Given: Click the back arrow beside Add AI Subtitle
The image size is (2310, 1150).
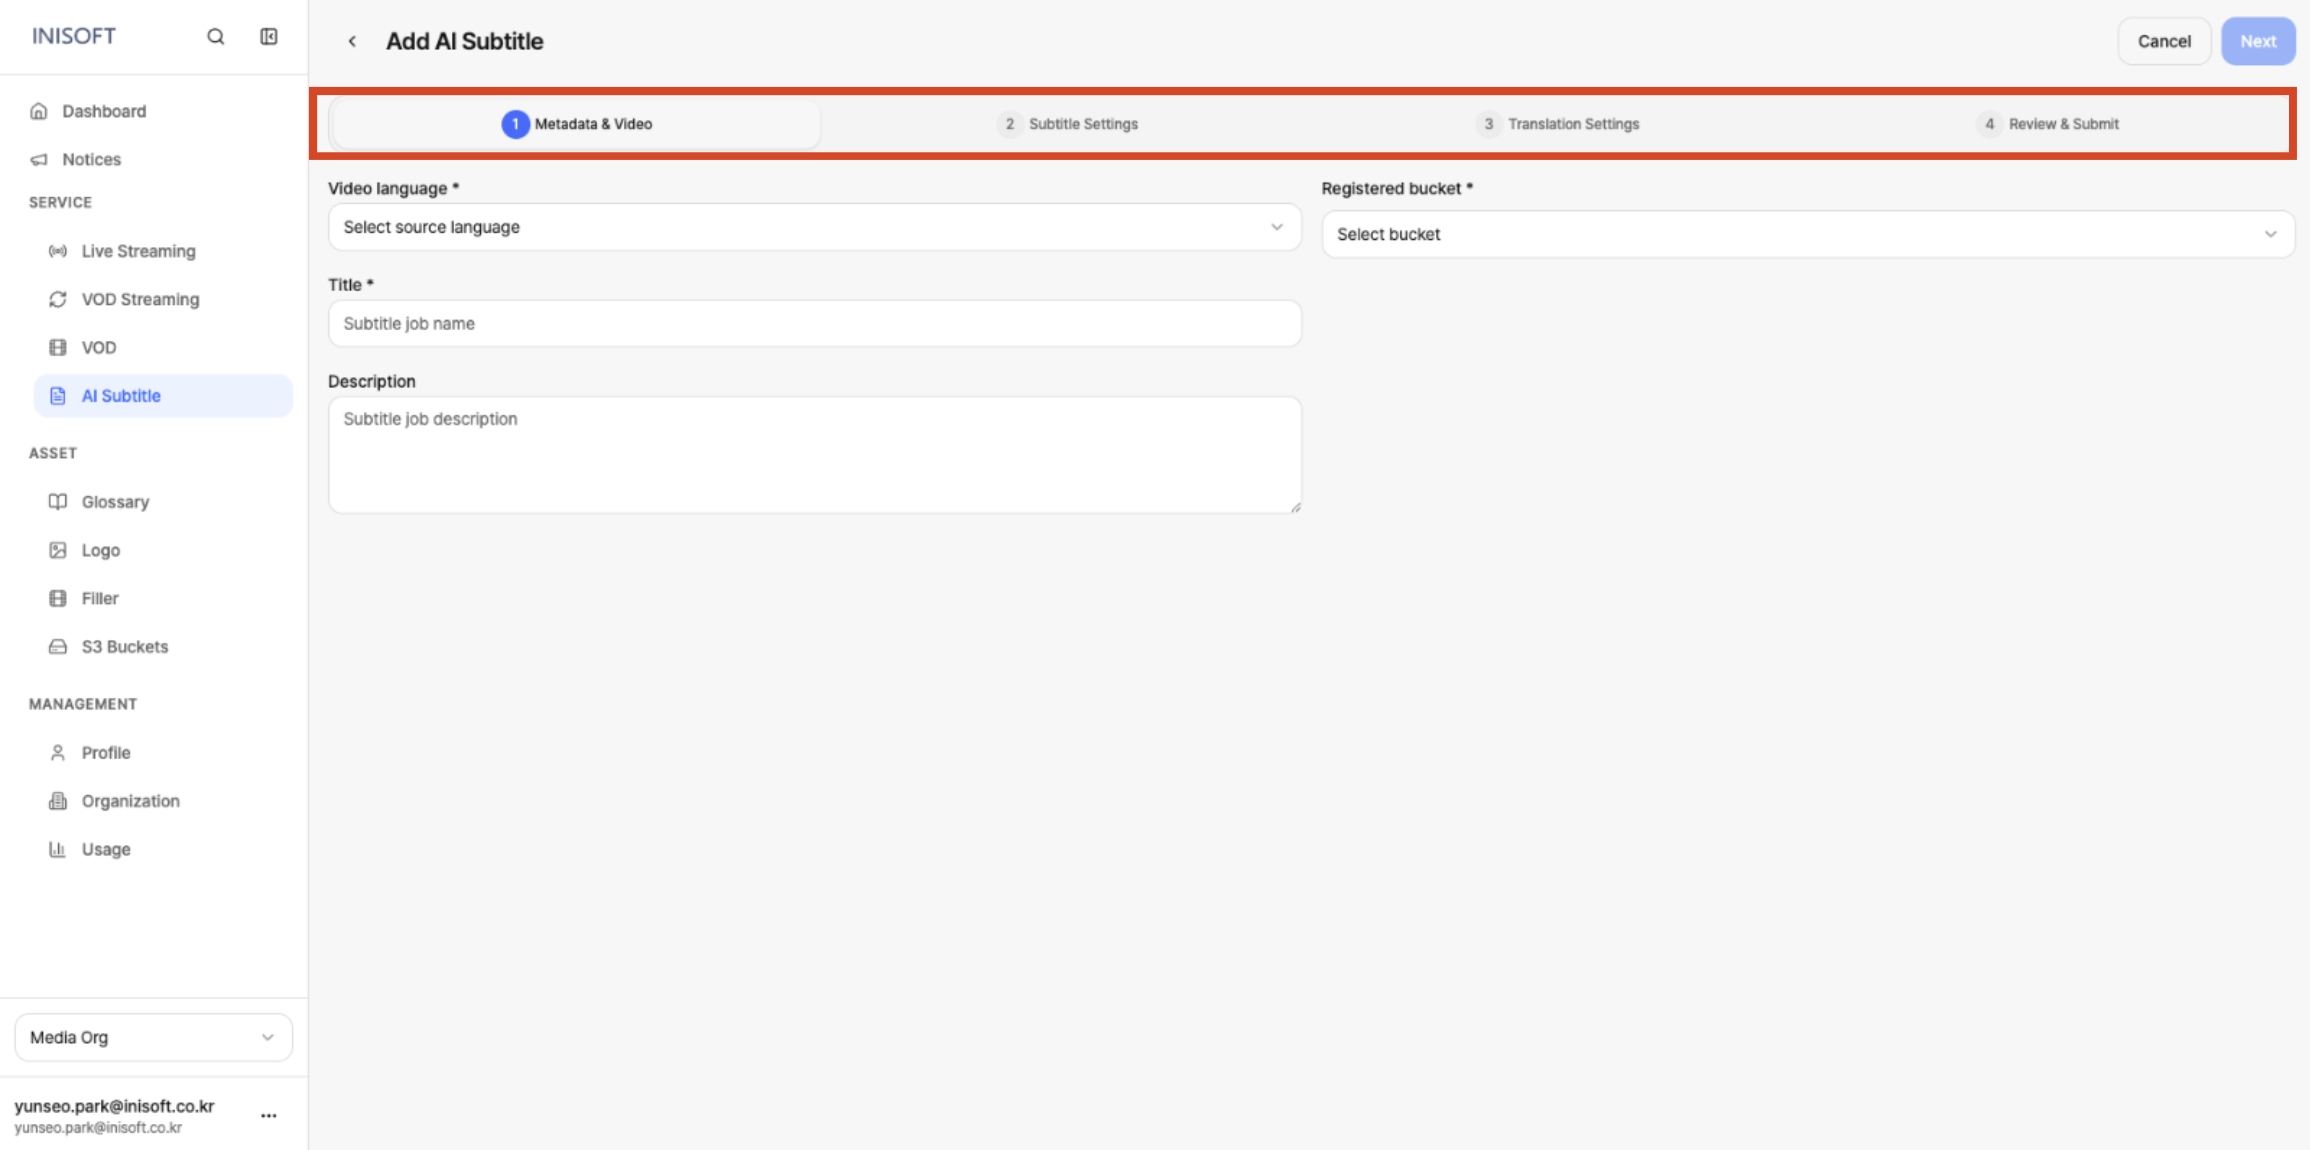Looking at the screenshot, I should [x=352, y=41].
